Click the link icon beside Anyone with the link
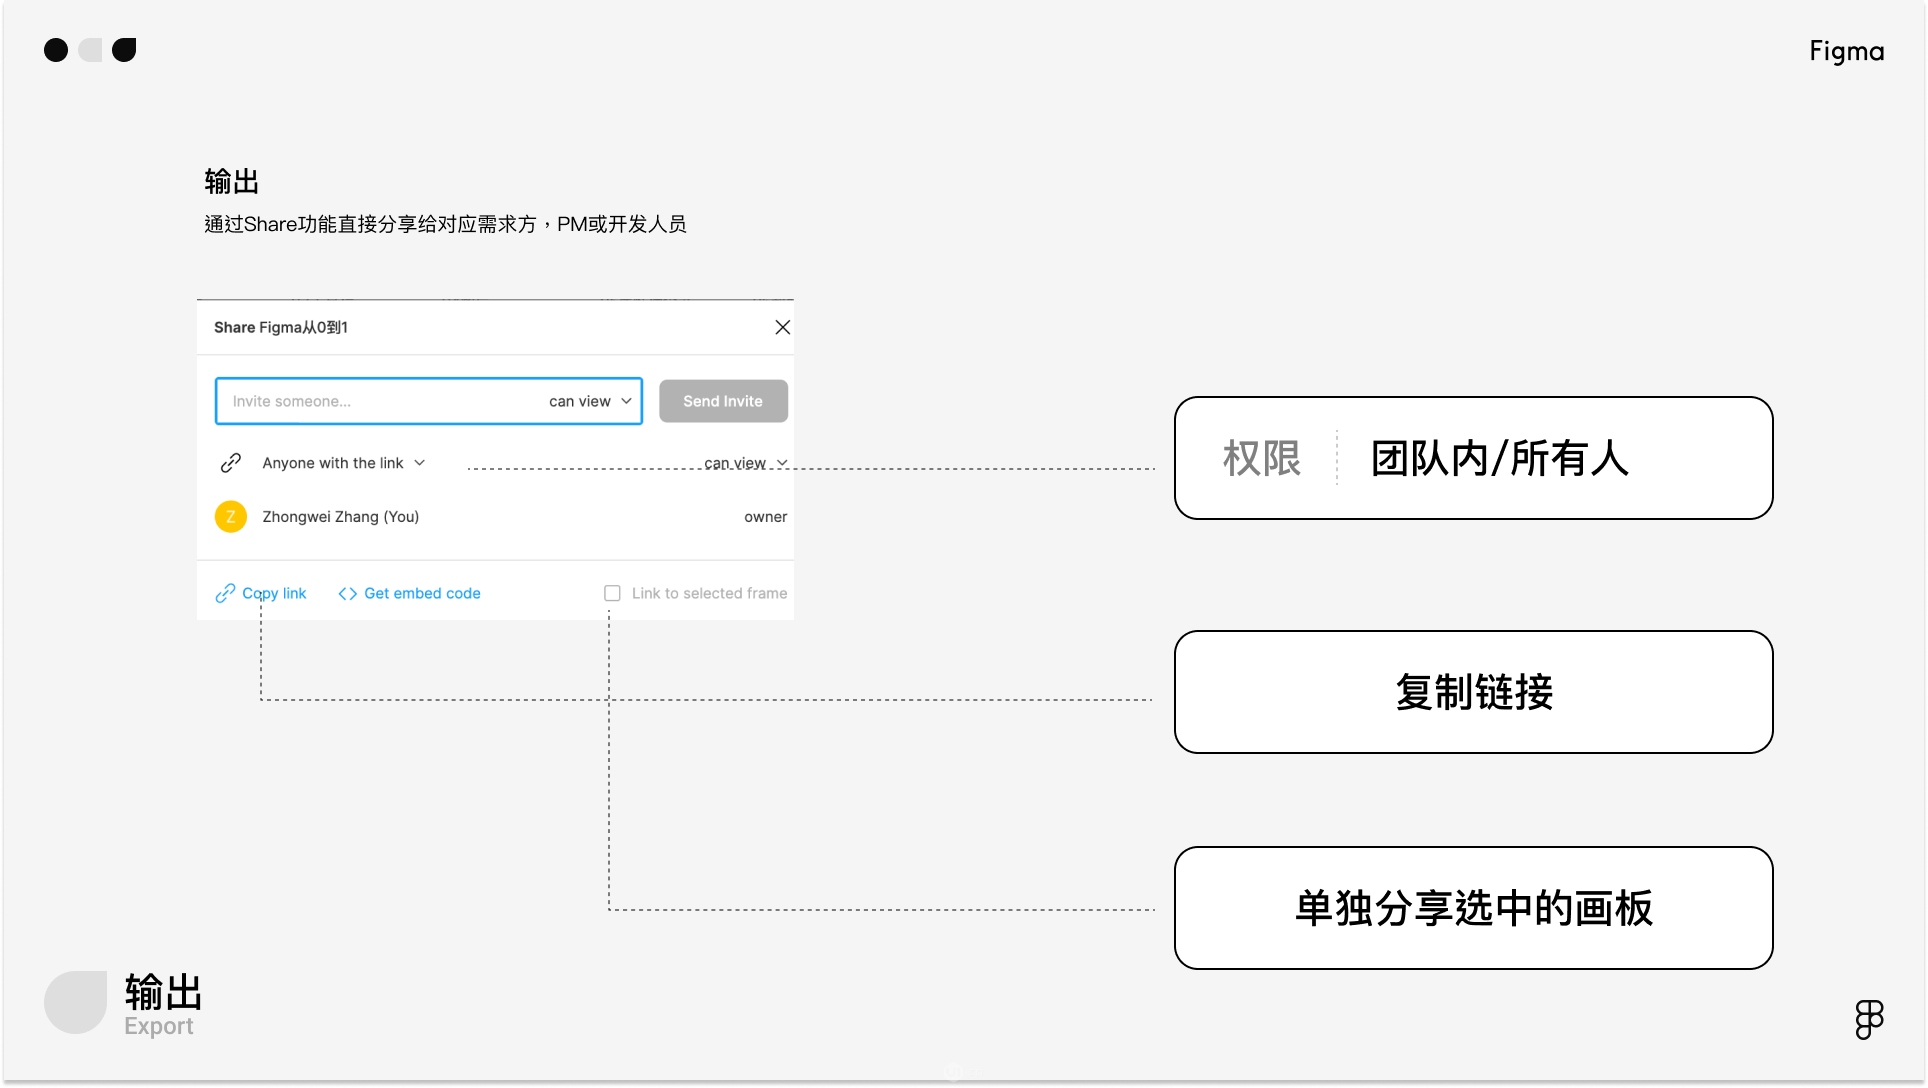The width and height of the screenshot is (1928, 1088). tap(231, 463)
